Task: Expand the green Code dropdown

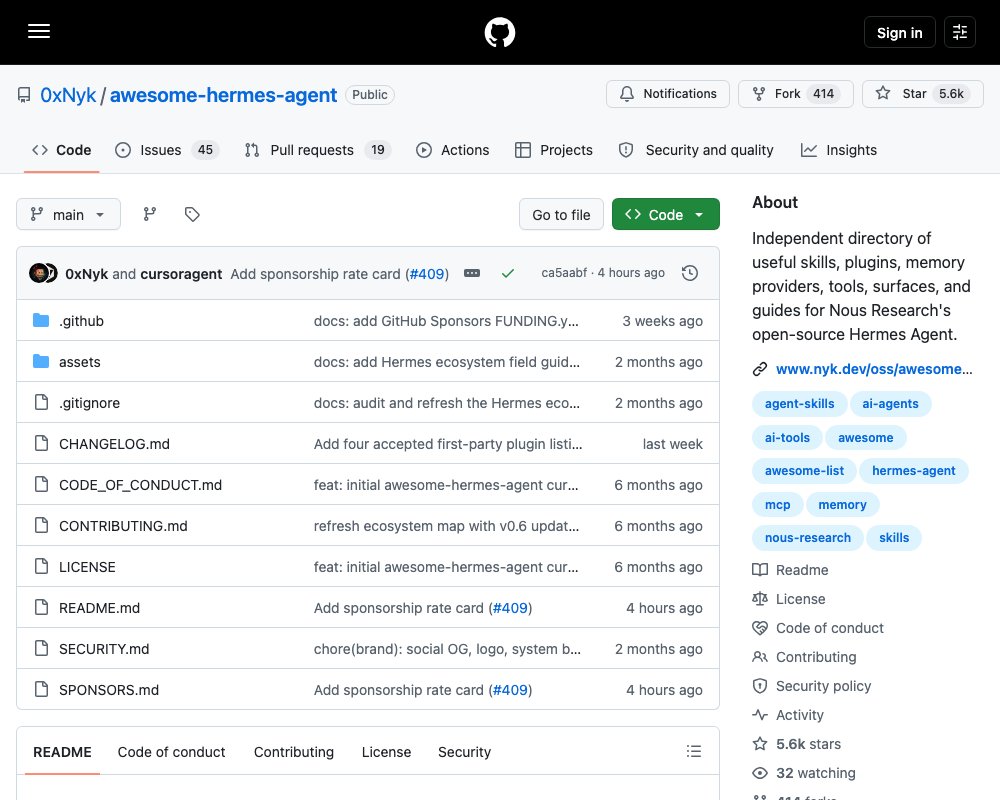Action: tap(665, 215)
